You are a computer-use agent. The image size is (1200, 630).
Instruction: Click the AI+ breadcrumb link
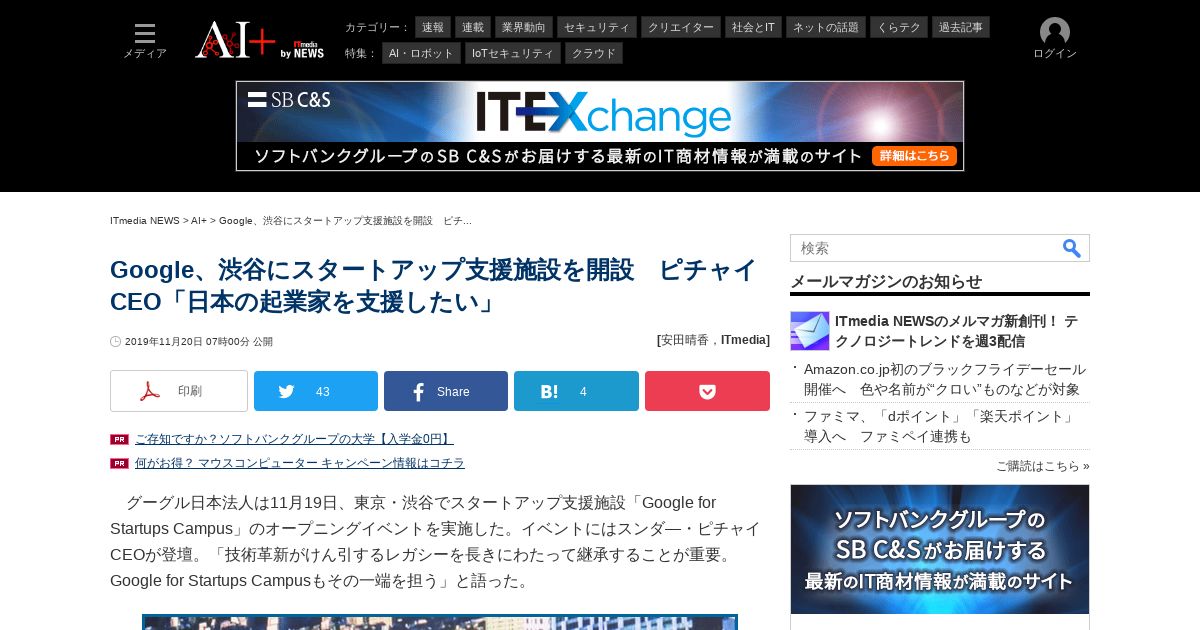199,220
